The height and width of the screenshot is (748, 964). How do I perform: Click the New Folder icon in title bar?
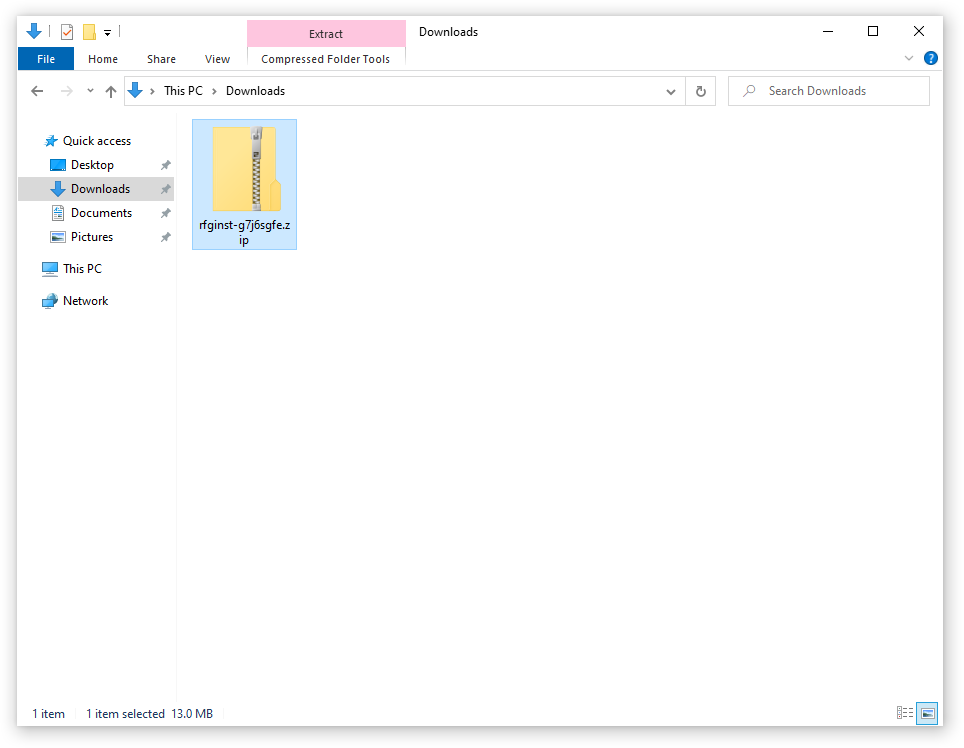click(90, 31)
